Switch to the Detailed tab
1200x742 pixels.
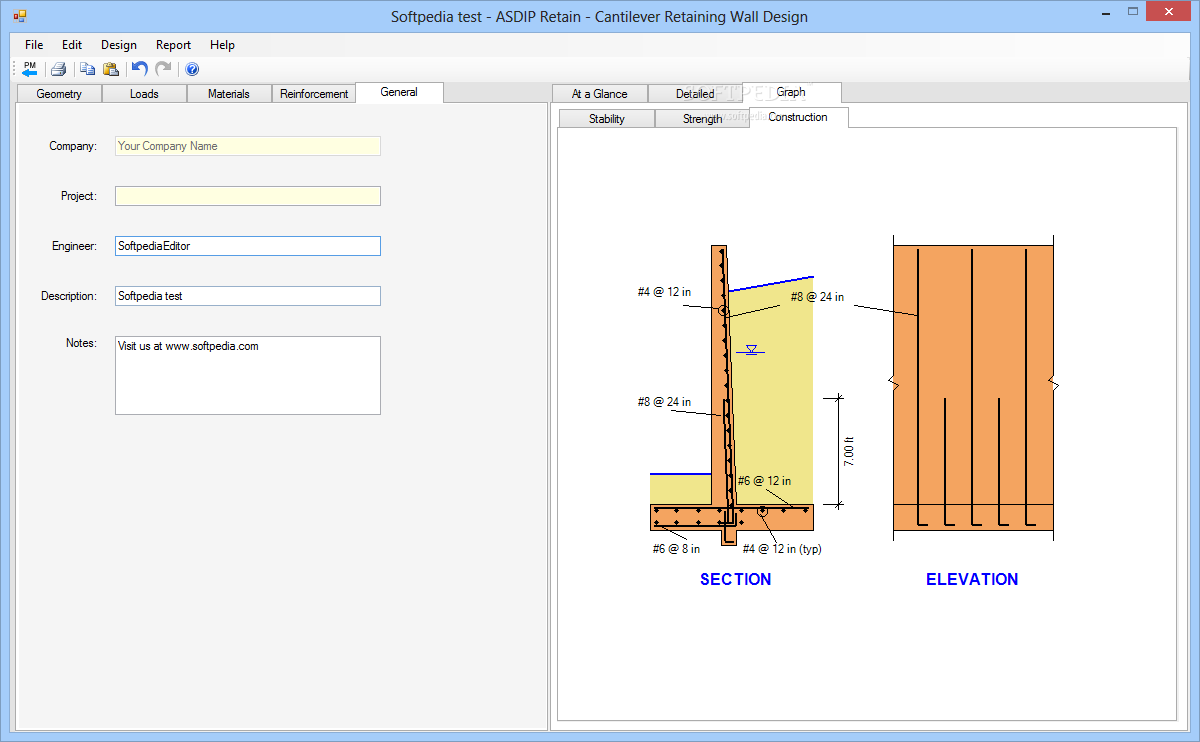[x=695, y=94]
